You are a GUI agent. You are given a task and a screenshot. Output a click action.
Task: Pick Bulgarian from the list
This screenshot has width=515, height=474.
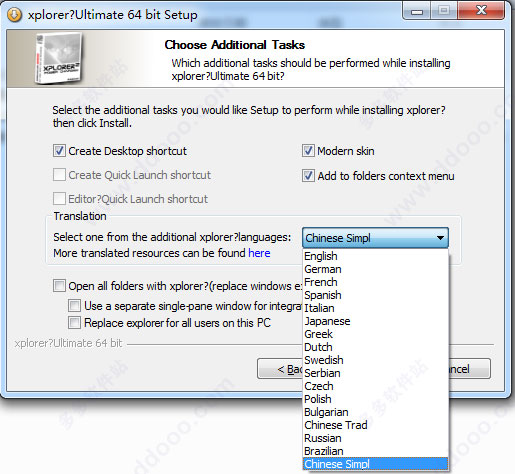click(x=375, y=412)
